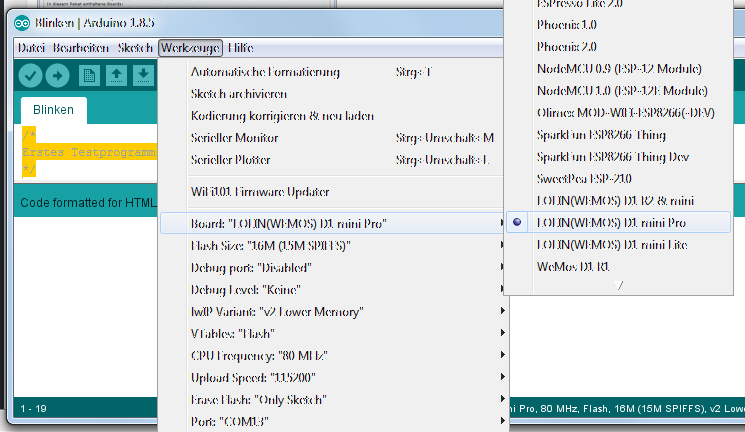Click the Upload arrow toolbar icon

click(x=57, y=75)
